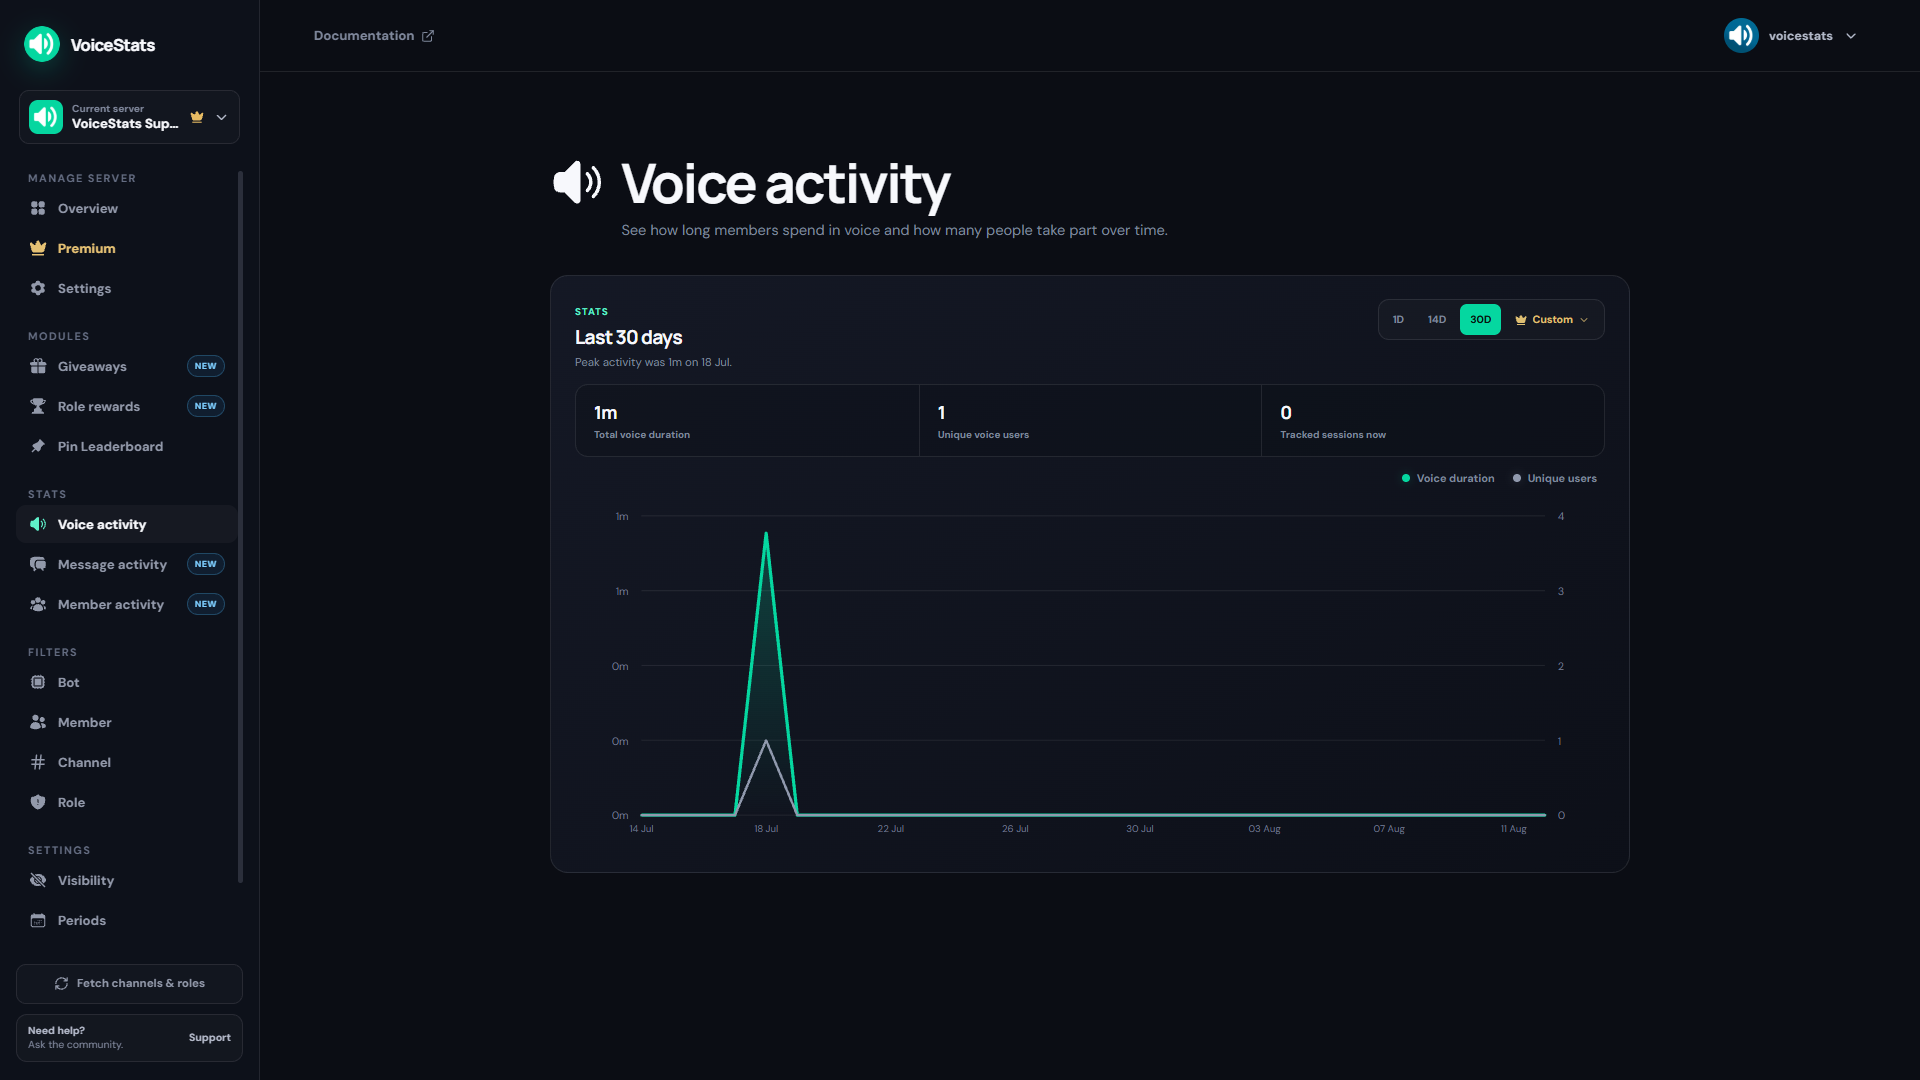1920x1080 pixels.
Task: Select the 14D range option
Action: (x=1437, y=320)
